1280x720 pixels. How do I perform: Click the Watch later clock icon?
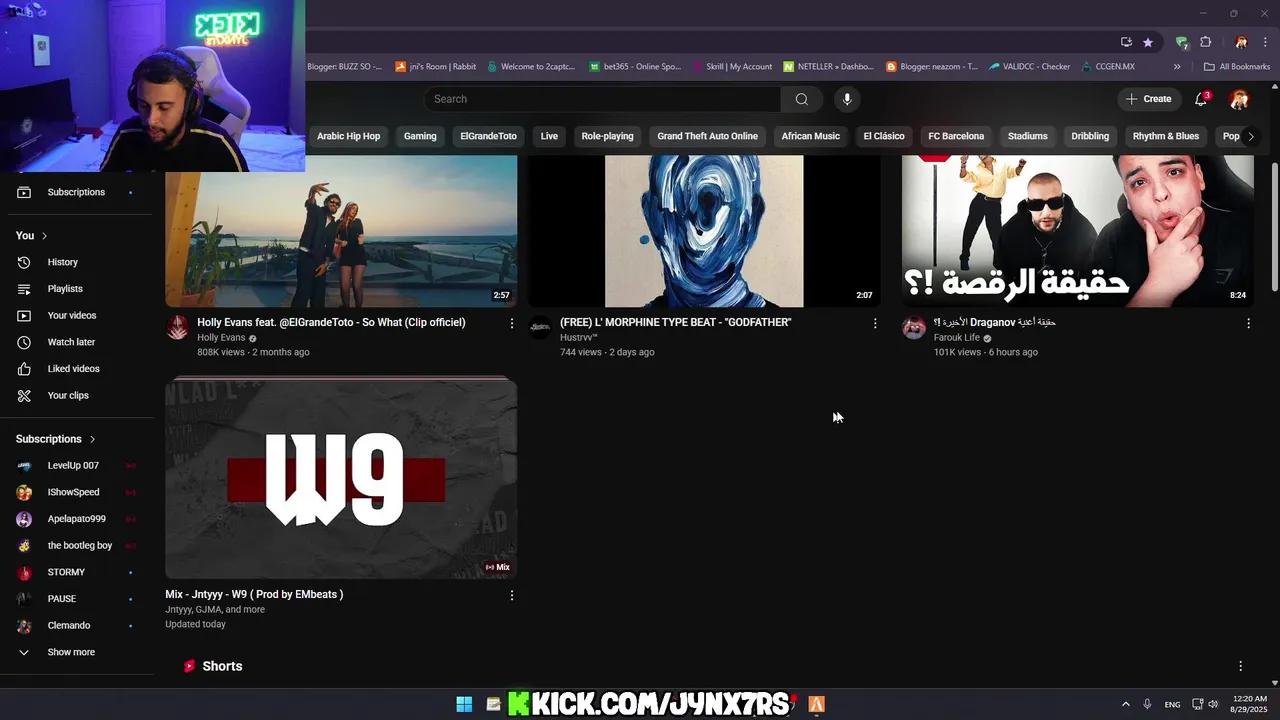(24, 342)
